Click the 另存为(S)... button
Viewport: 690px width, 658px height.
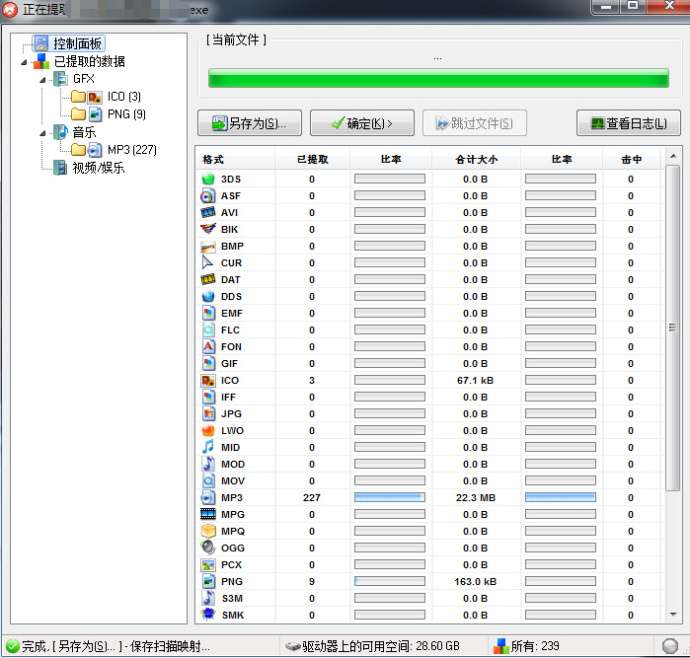coord(249,123)
